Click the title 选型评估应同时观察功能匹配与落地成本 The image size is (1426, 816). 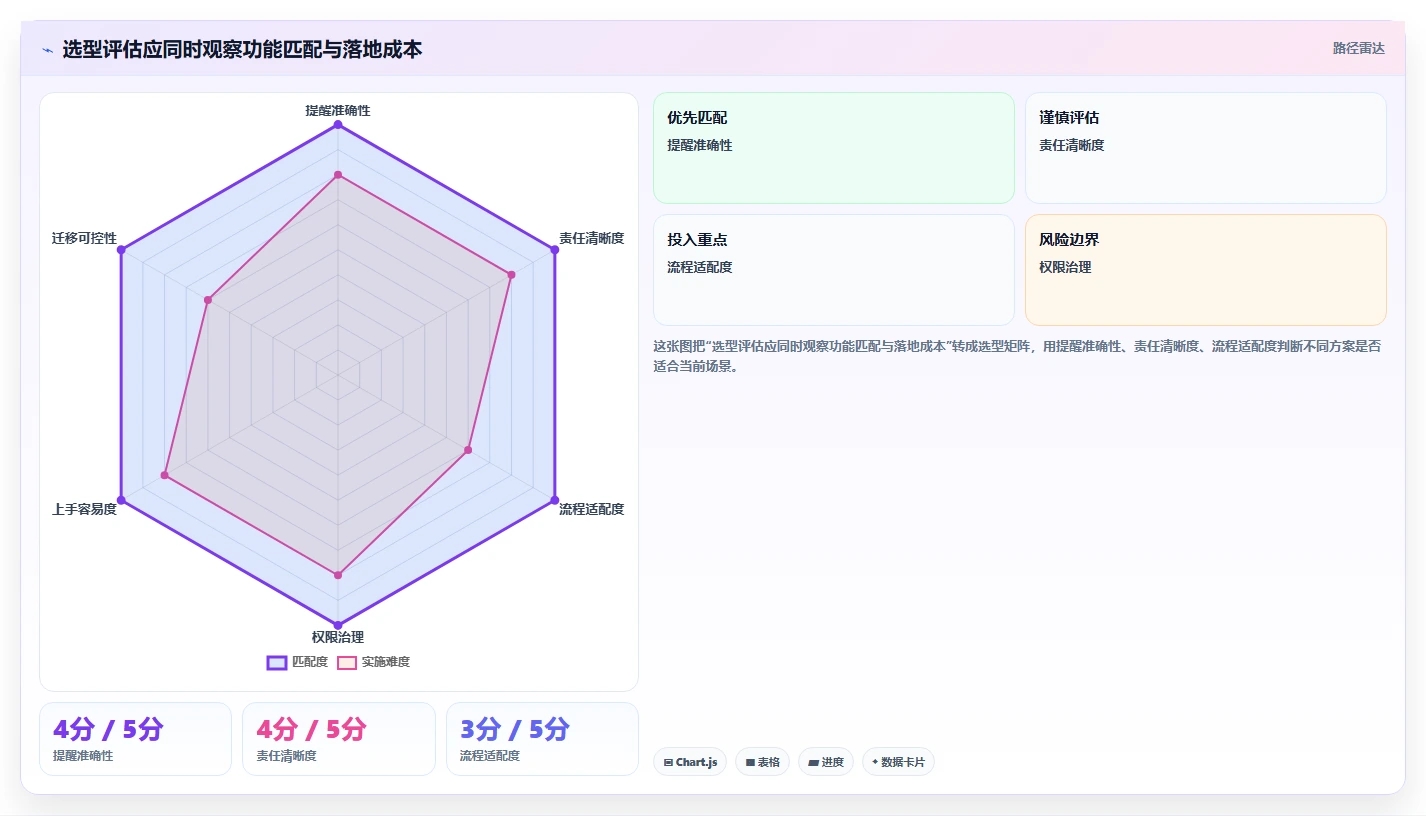[242, 49]
